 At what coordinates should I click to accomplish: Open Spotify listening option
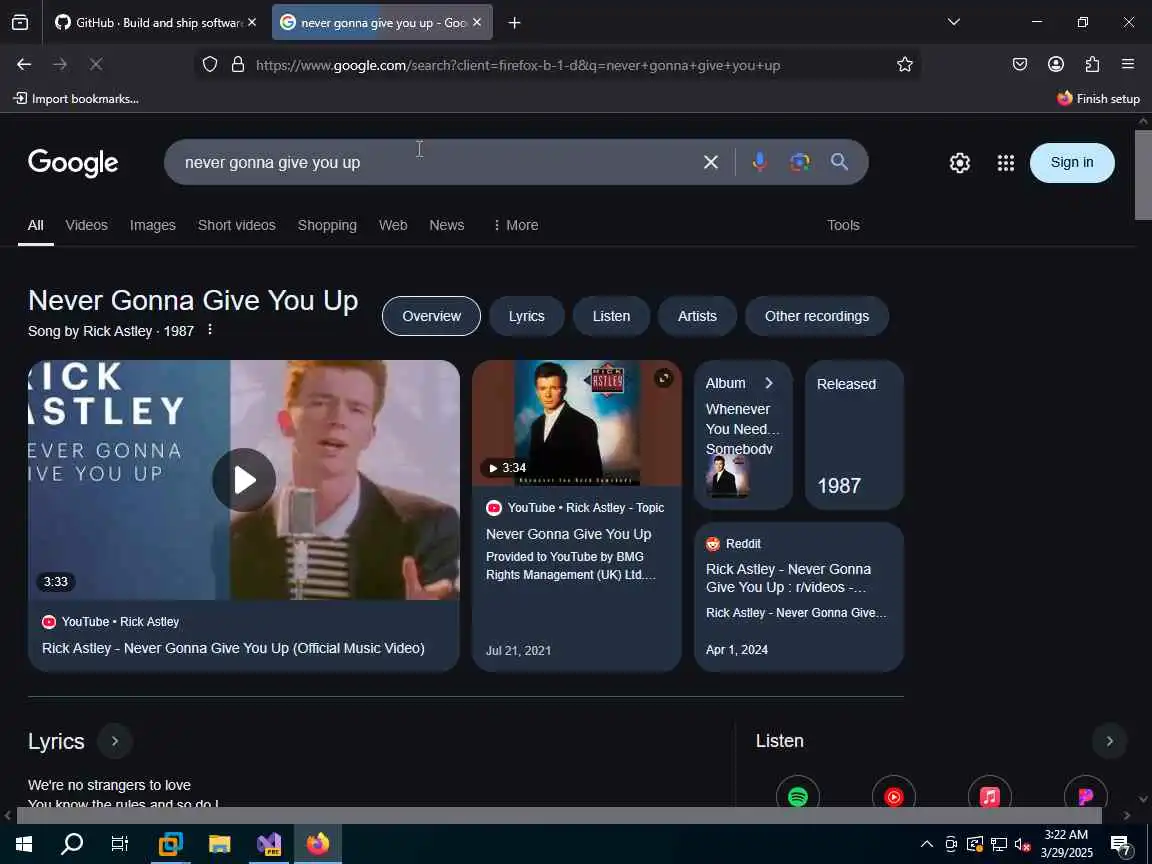[798, 796]
